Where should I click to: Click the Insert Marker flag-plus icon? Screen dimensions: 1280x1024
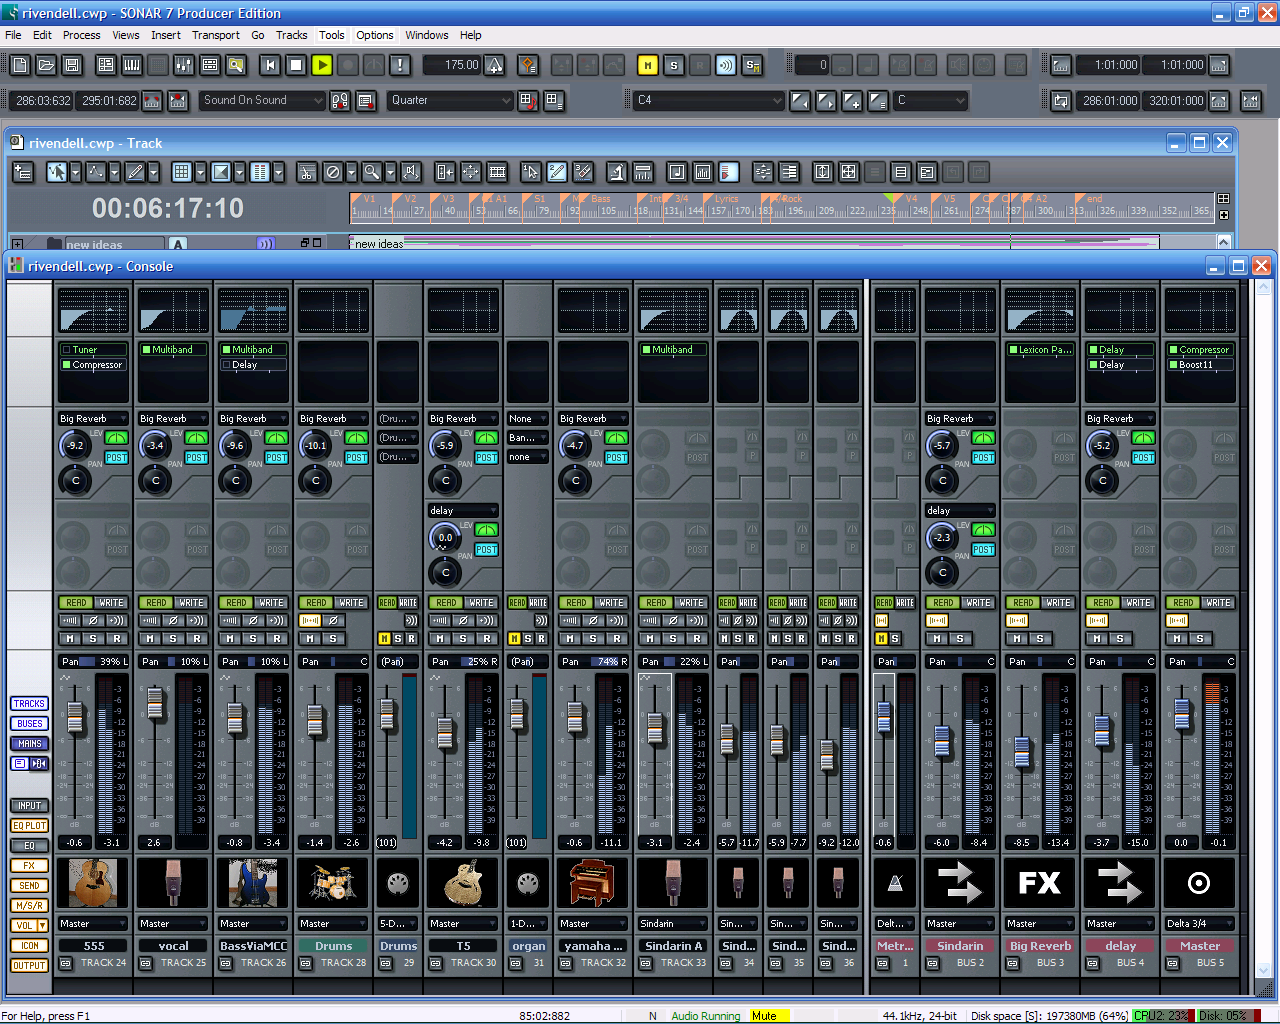point(852,100)
